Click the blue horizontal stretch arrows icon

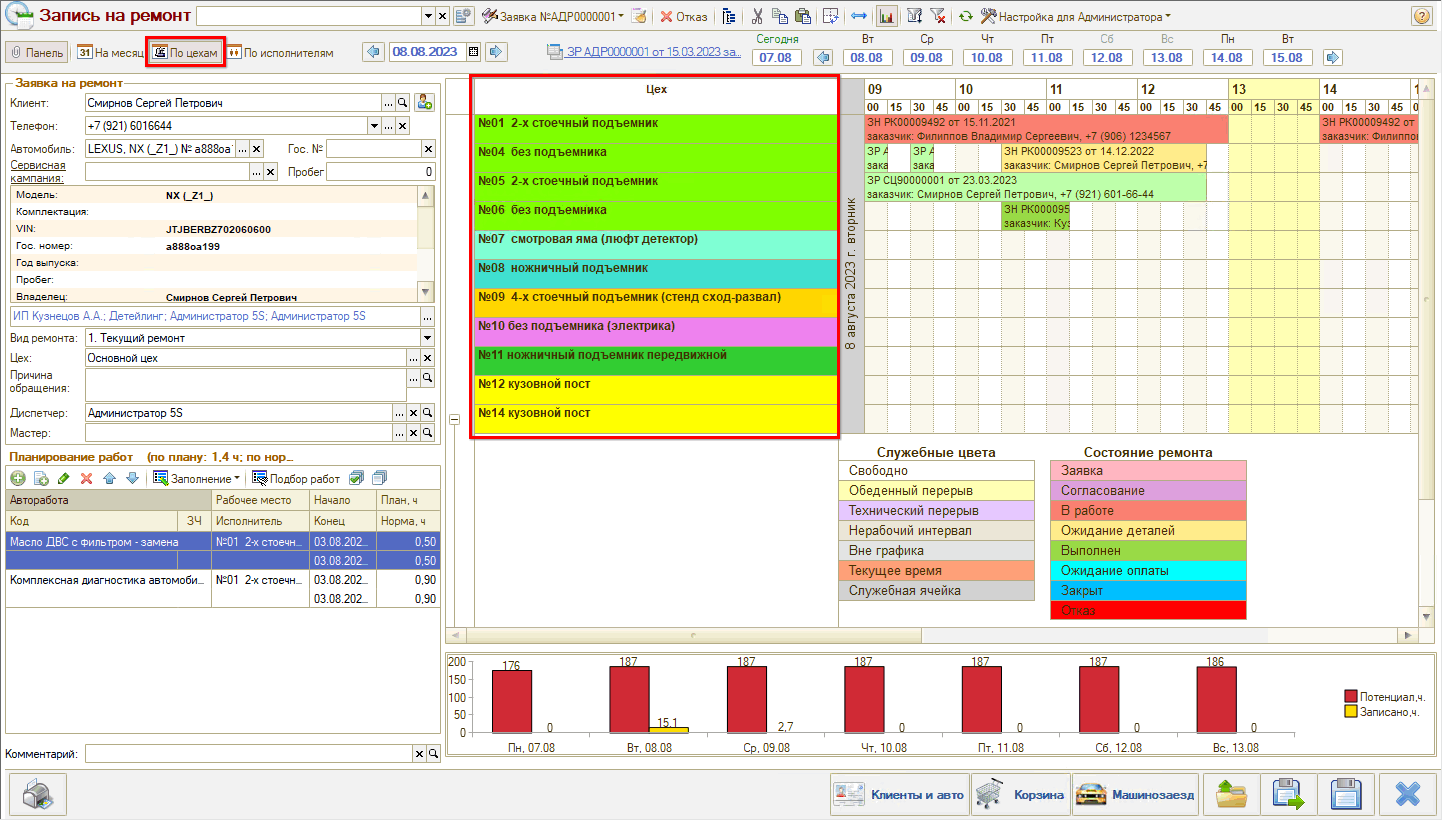click(x=858, y=16)
